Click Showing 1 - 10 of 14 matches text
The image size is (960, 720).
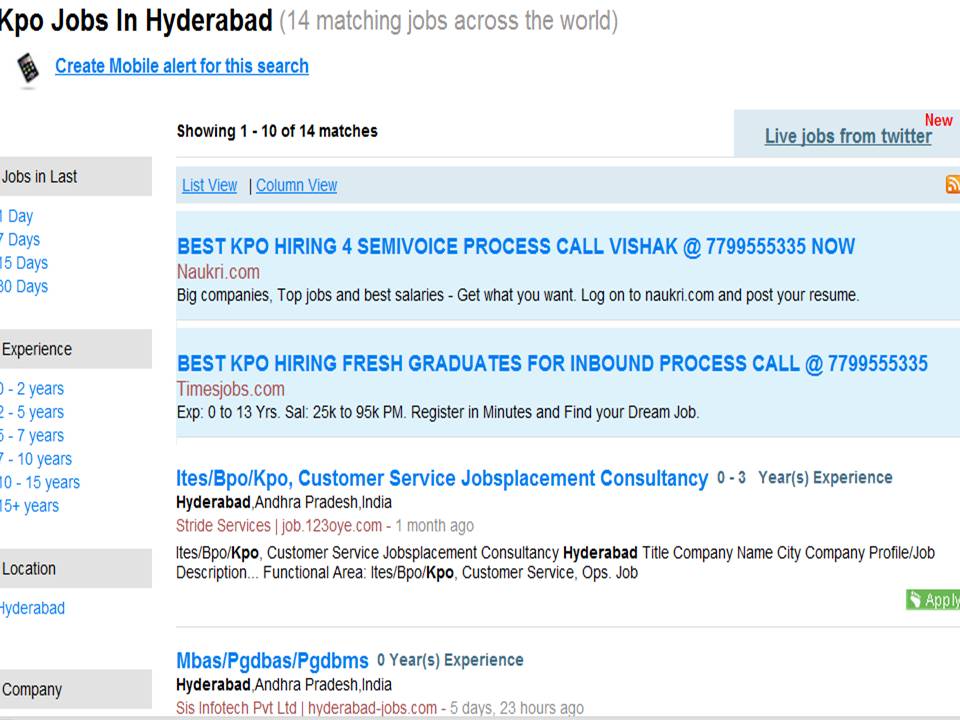click(x=277, y=131)
